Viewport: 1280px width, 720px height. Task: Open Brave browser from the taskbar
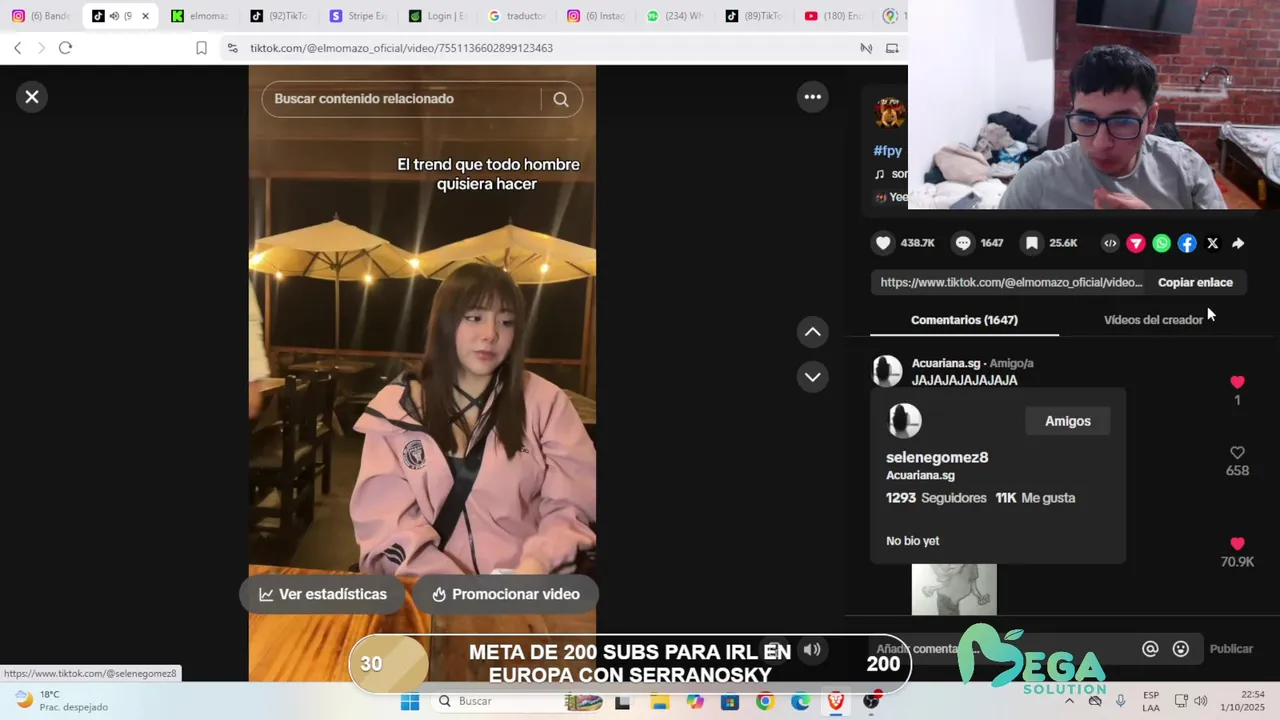point(836,702)
